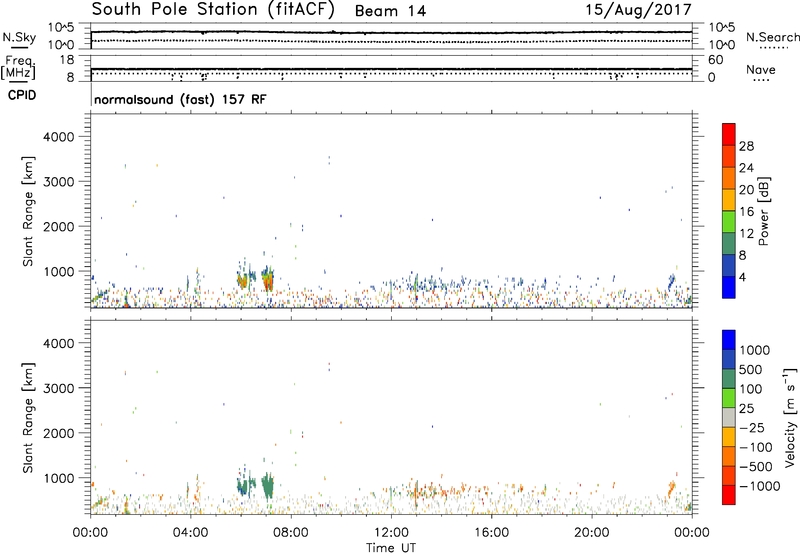Pick the gray Velocity segment between 25 and -25

[729, 417]
